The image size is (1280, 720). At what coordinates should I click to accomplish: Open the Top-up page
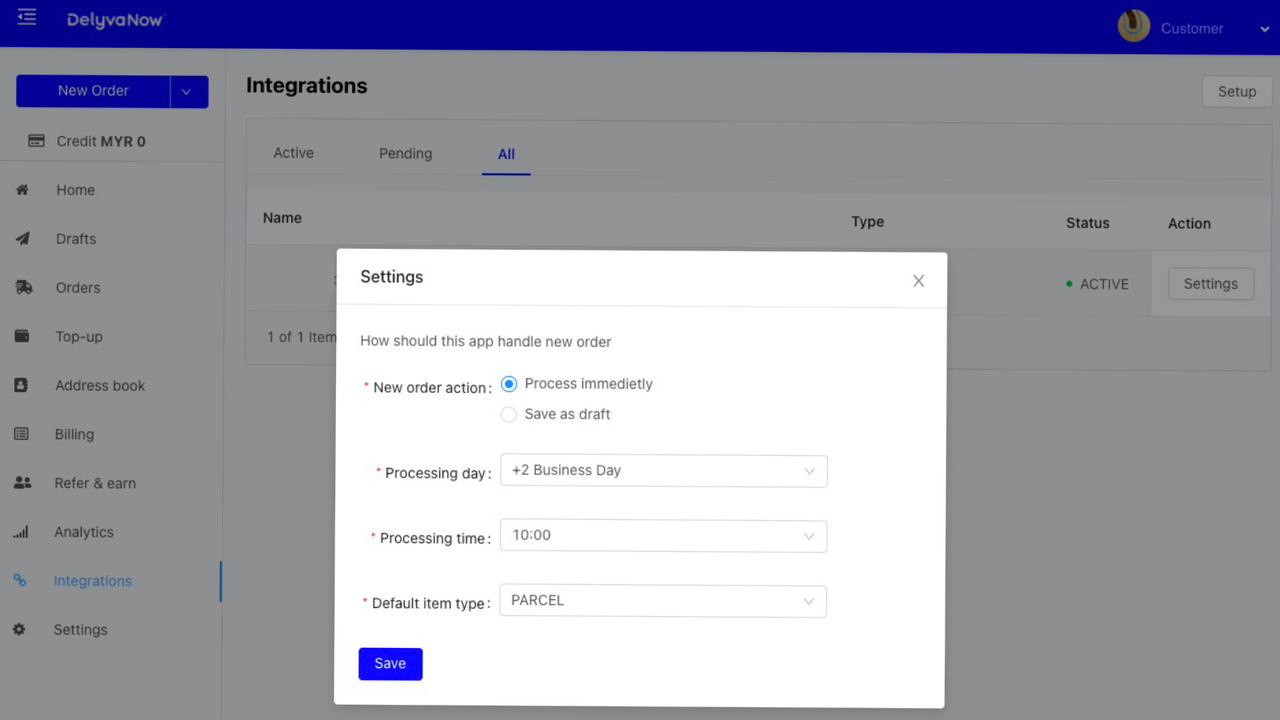coord(79,337)
